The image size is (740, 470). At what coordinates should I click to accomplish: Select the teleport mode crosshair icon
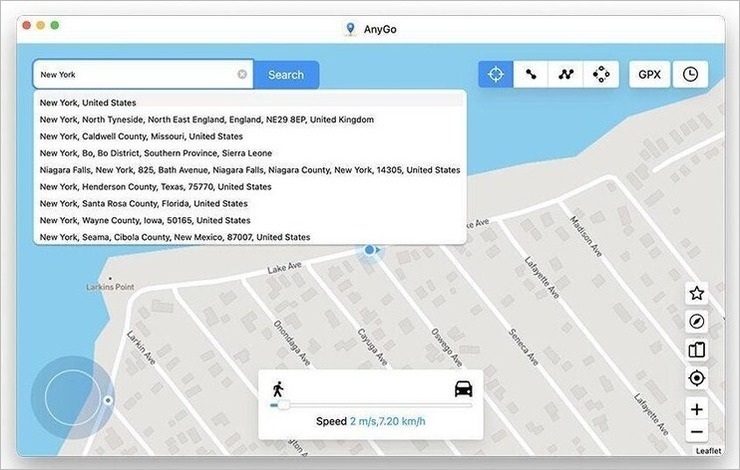[x=496, y=74]
